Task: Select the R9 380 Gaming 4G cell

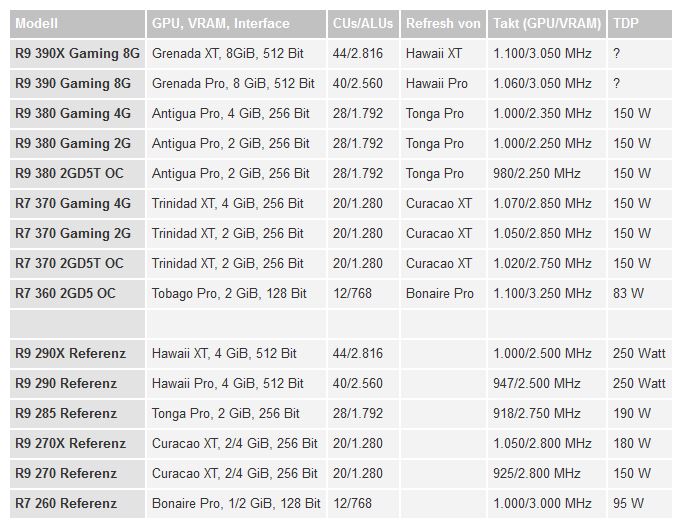Action: [x=78, y=113]
